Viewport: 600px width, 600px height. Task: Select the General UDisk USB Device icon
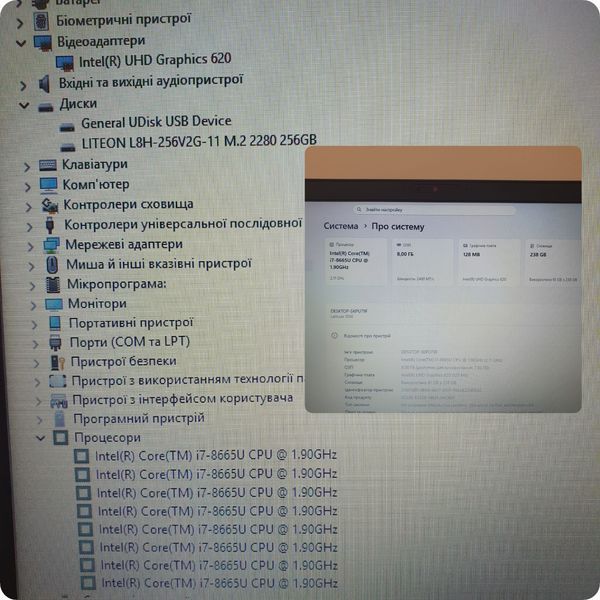(x=67, y=127)
